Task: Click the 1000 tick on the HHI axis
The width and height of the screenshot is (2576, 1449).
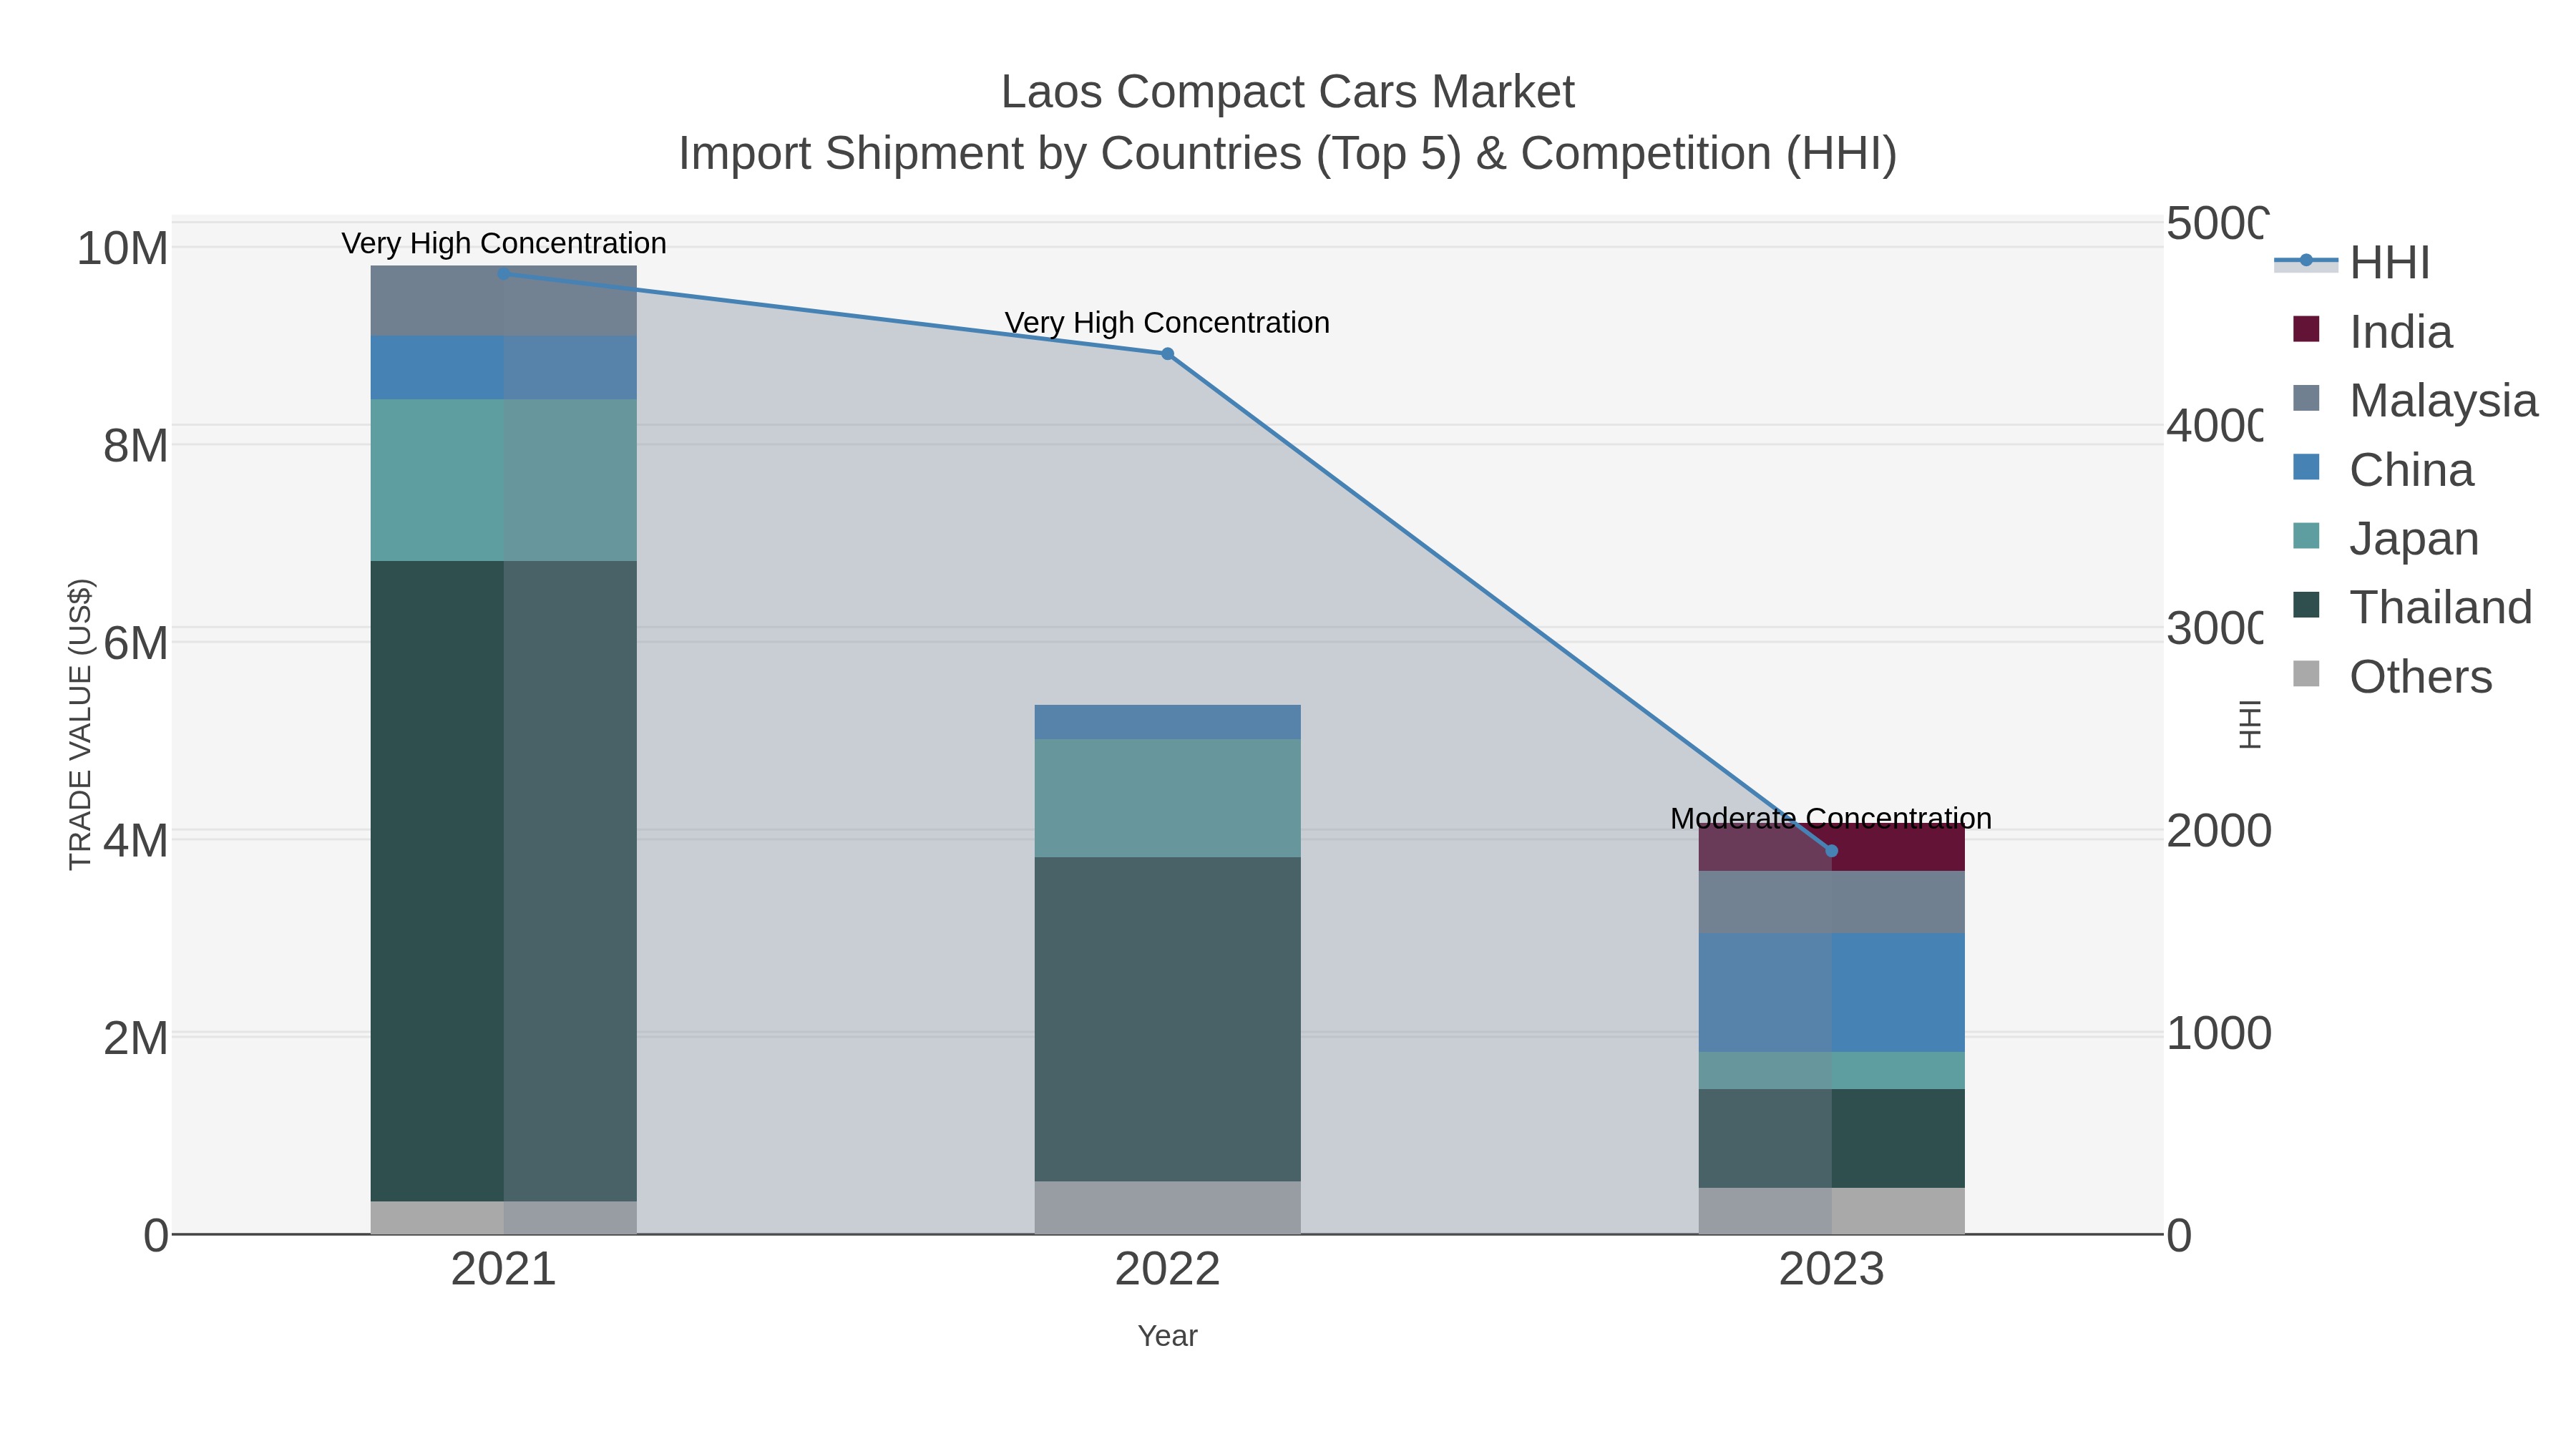Action: [x=2219, y=1034]
